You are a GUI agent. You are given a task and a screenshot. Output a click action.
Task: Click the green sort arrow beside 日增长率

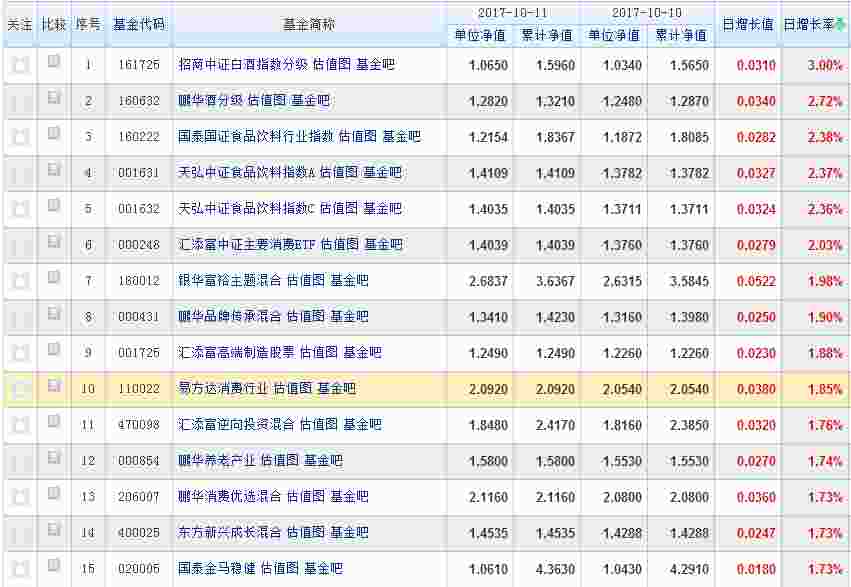[x=841, y=24]
